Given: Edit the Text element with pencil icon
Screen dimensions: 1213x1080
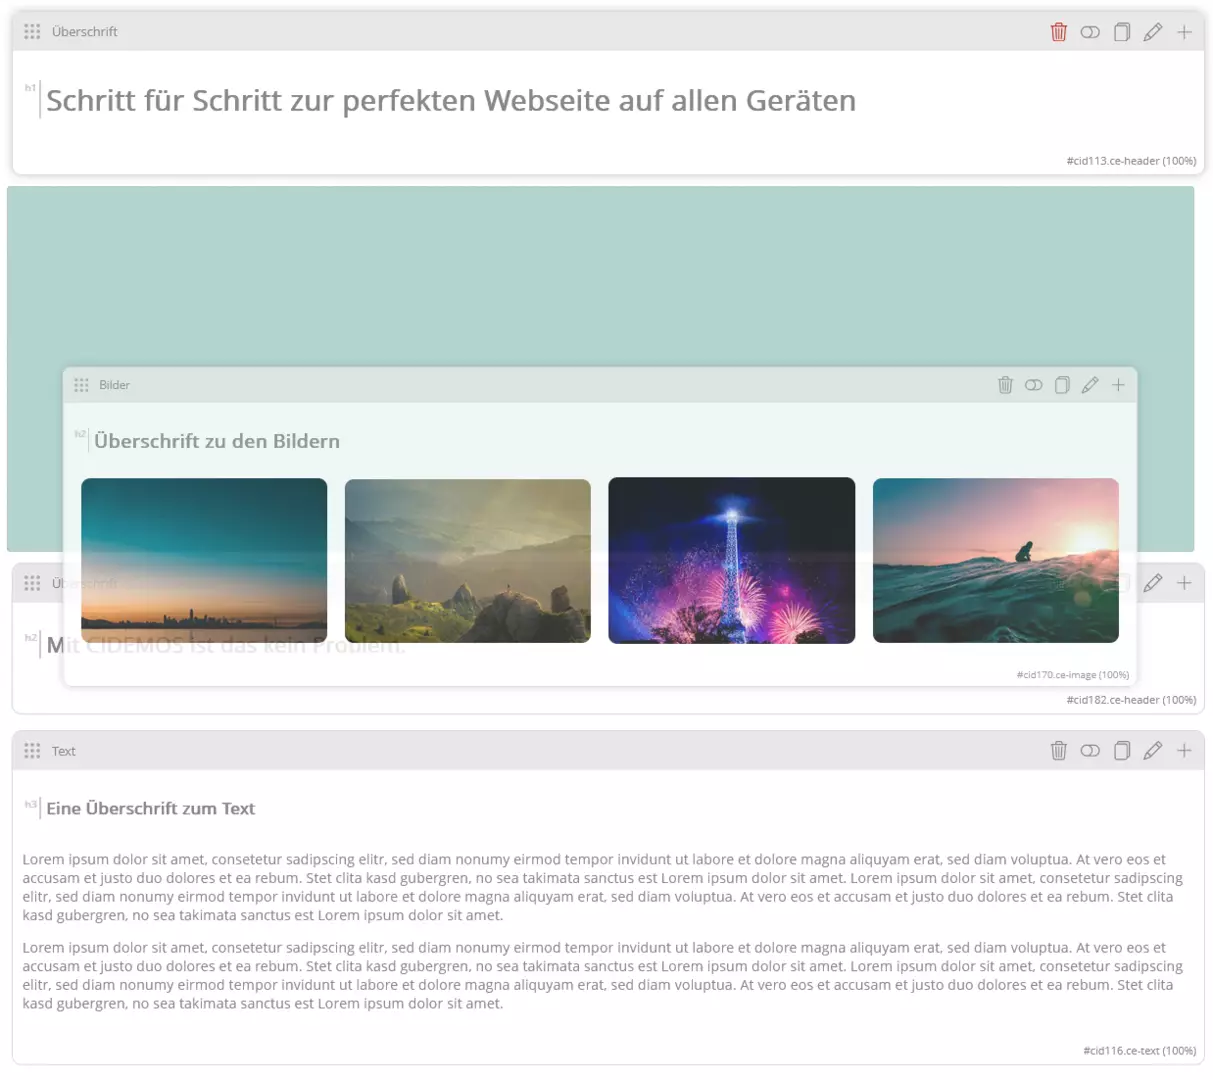Looking at the screenshot, I should coord(1153,751).
